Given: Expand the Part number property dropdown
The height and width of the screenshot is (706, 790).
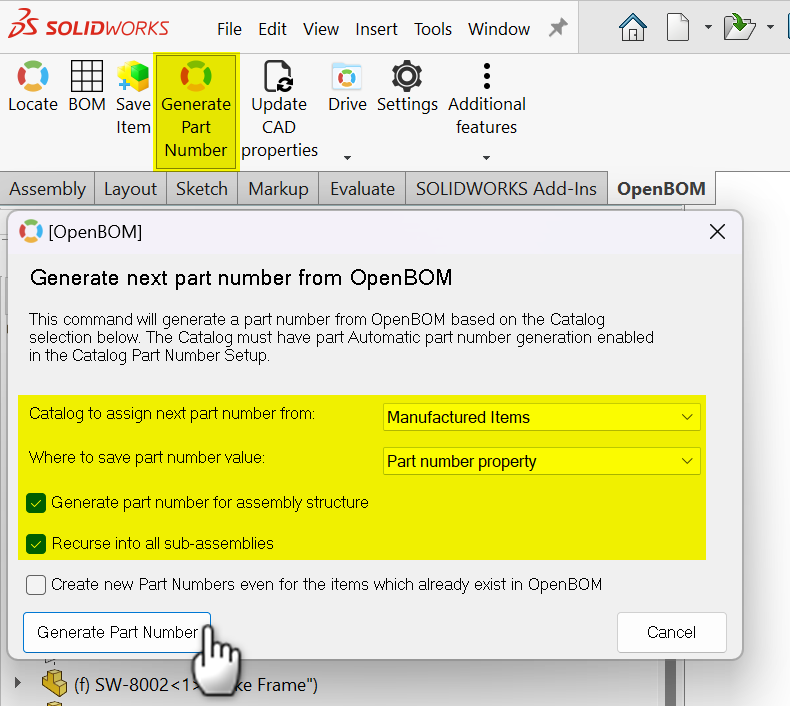Looking at the screenshot, I should tap(541, 461).
